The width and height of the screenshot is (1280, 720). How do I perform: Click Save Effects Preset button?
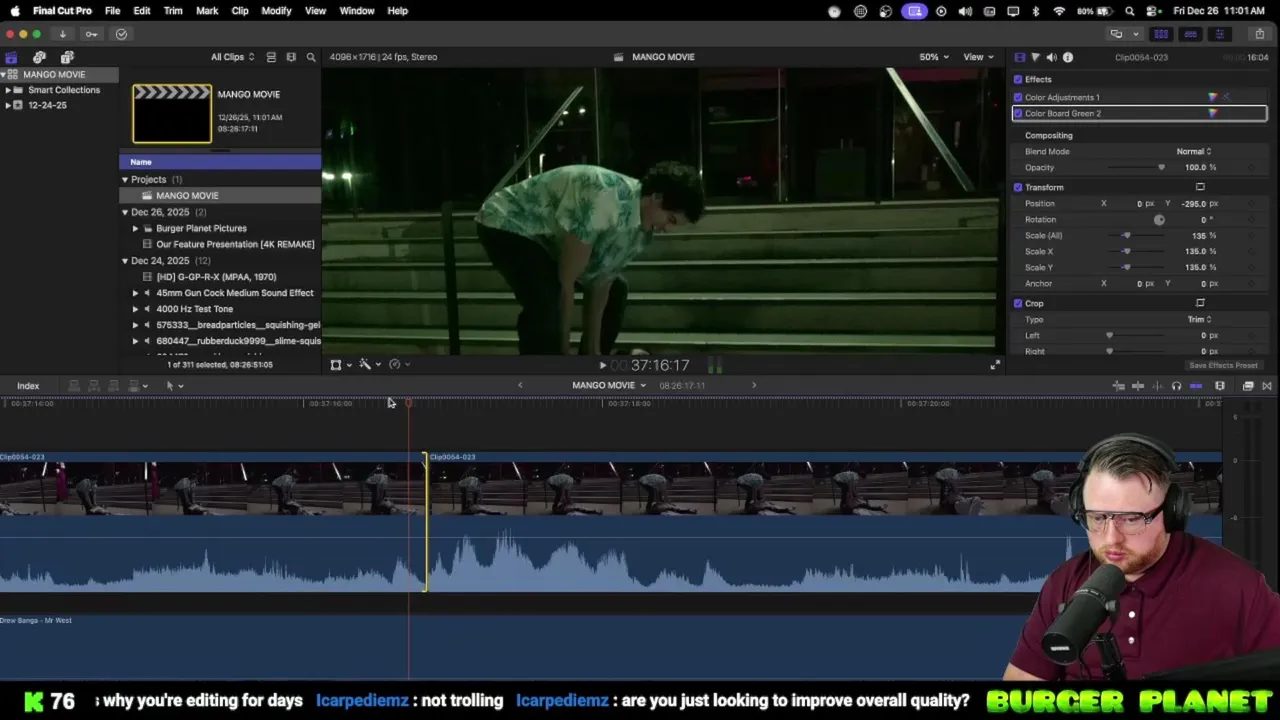click(1223, 365)
